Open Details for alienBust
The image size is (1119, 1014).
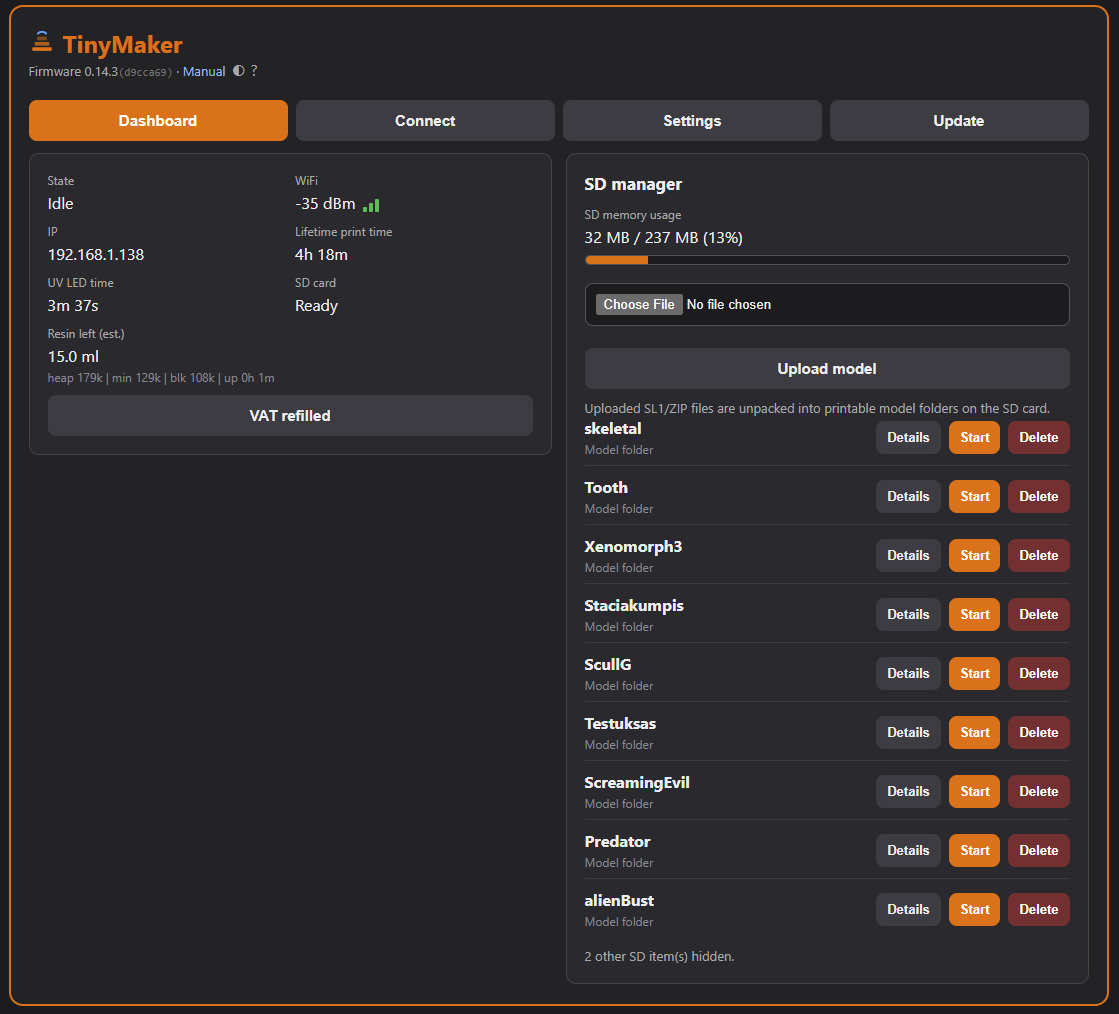(908, 910)
